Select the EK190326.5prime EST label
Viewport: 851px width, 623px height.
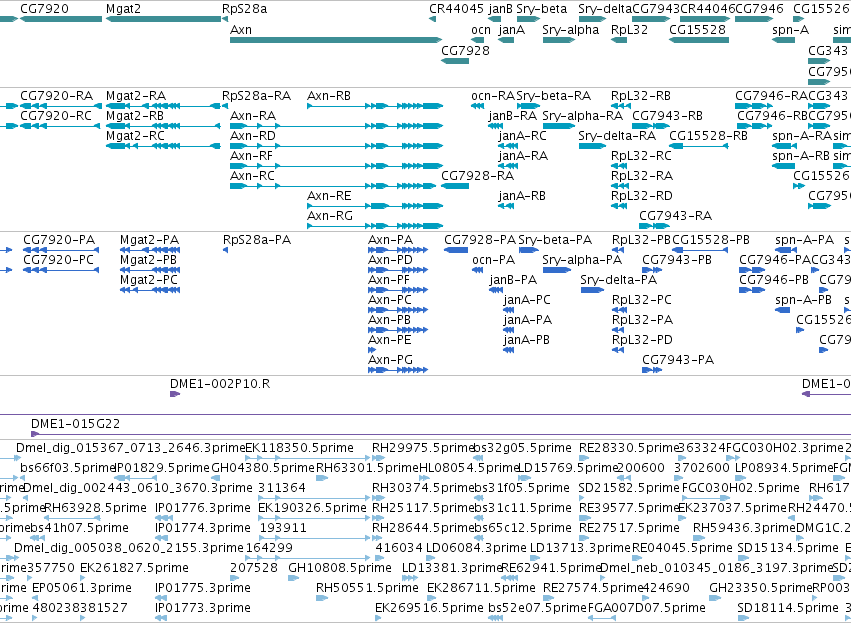point(312,508)
